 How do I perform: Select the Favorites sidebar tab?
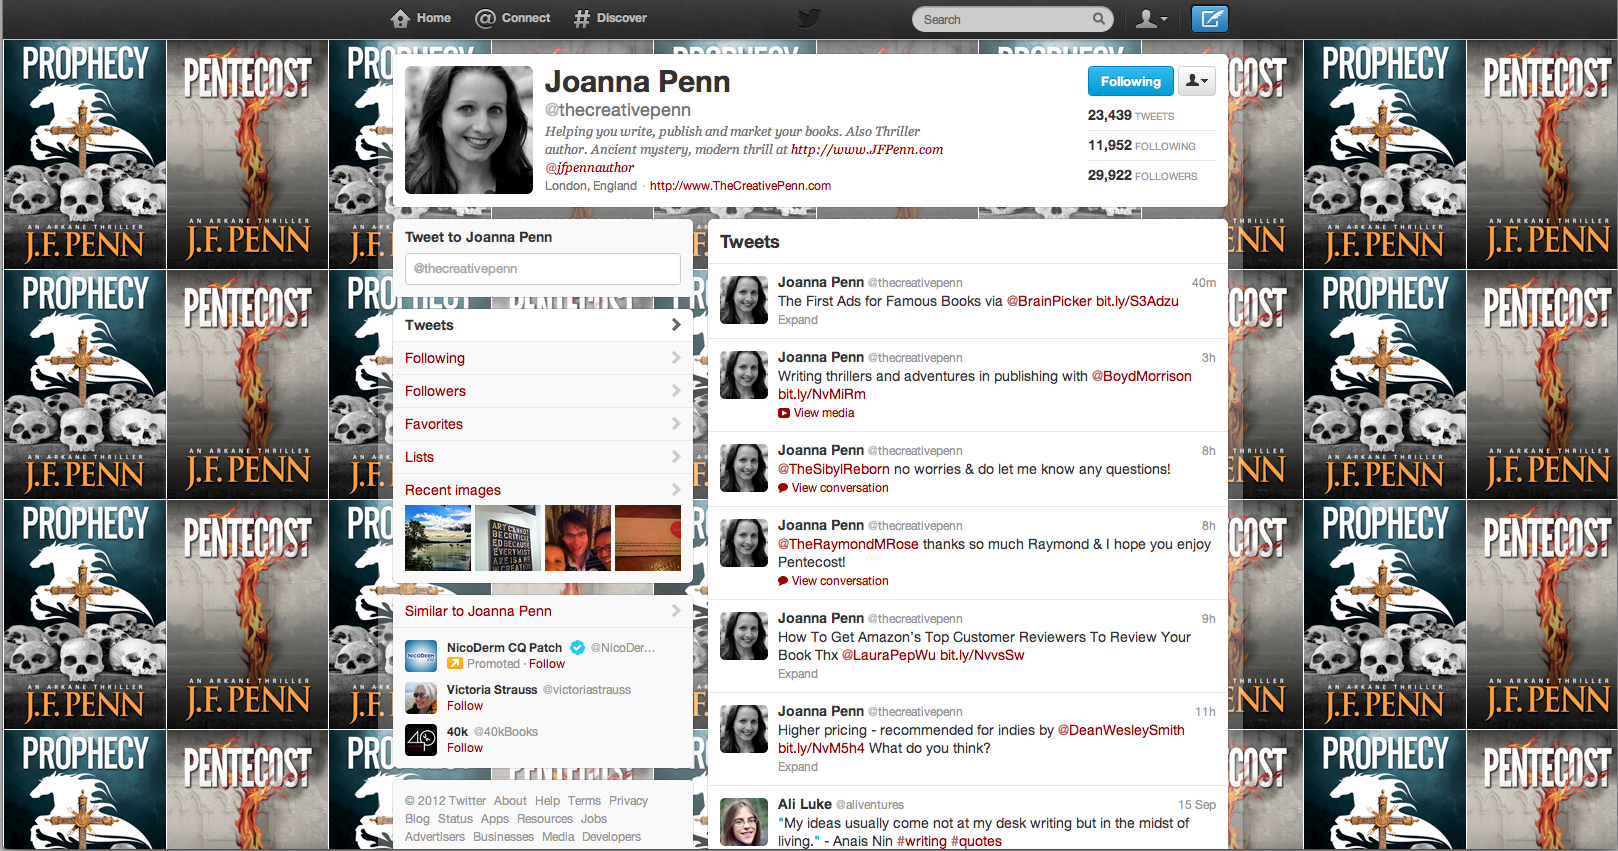pos(542,424)
